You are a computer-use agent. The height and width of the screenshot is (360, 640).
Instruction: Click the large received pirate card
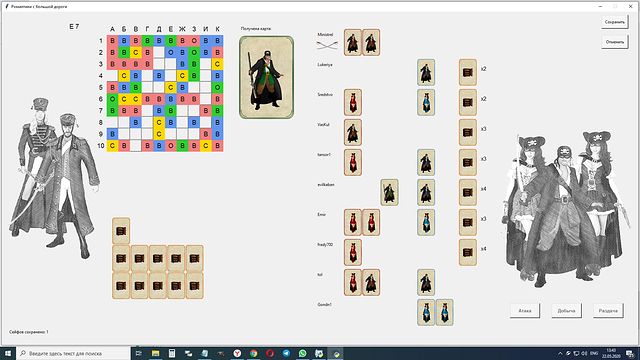coord(266,77)
